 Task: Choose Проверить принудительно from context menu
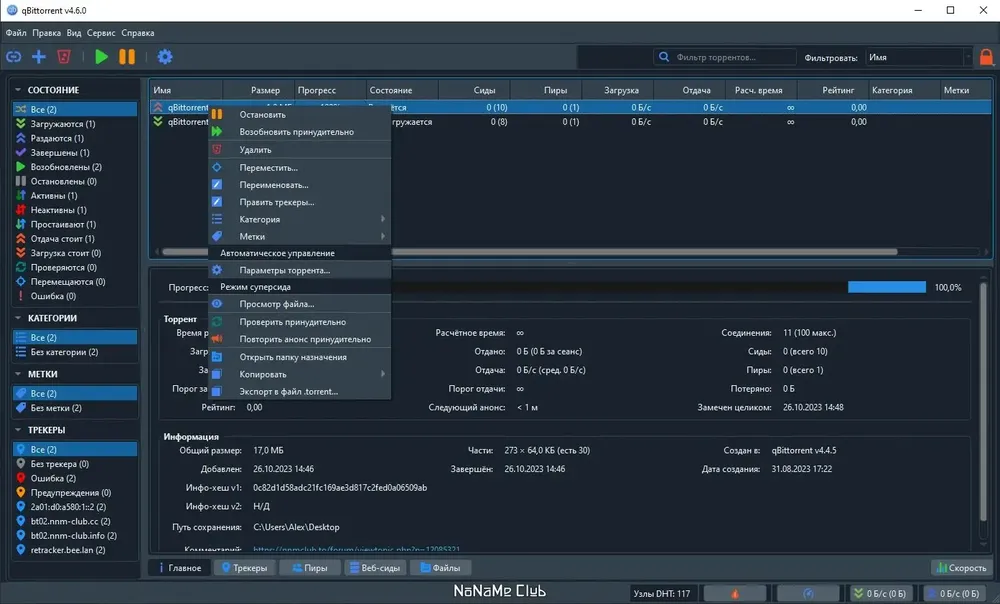(300, 321)
